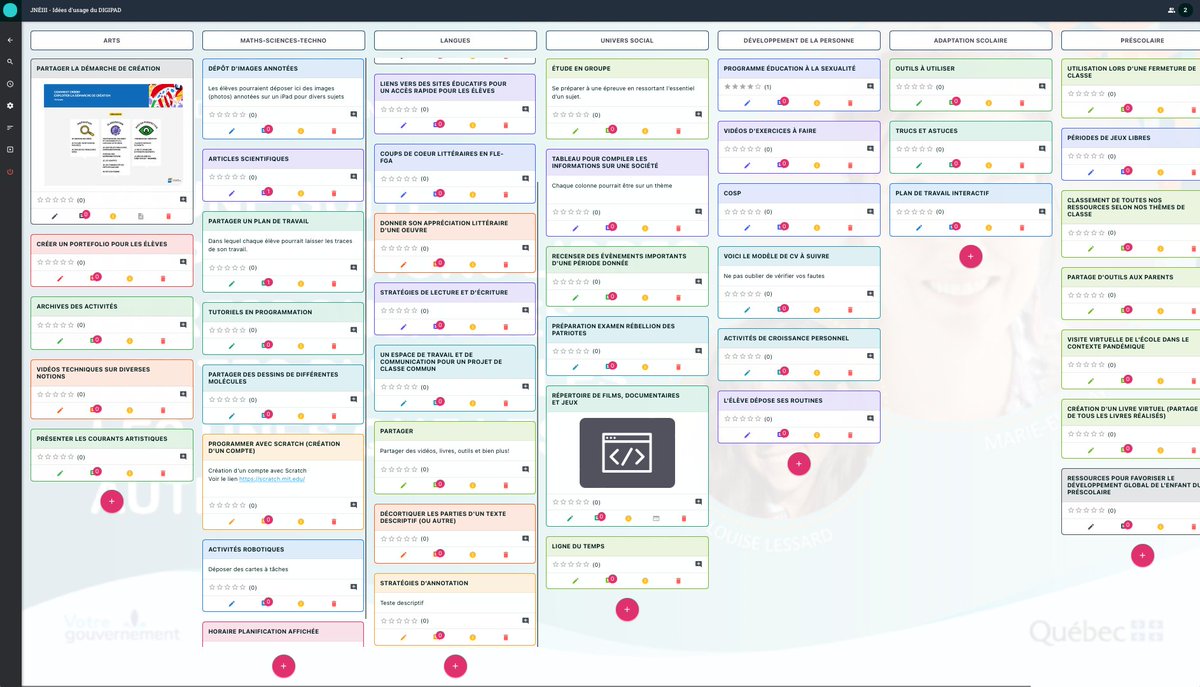Open the connected users icon at top right
1200x687 pixels.
click(x=1171, y=10)
